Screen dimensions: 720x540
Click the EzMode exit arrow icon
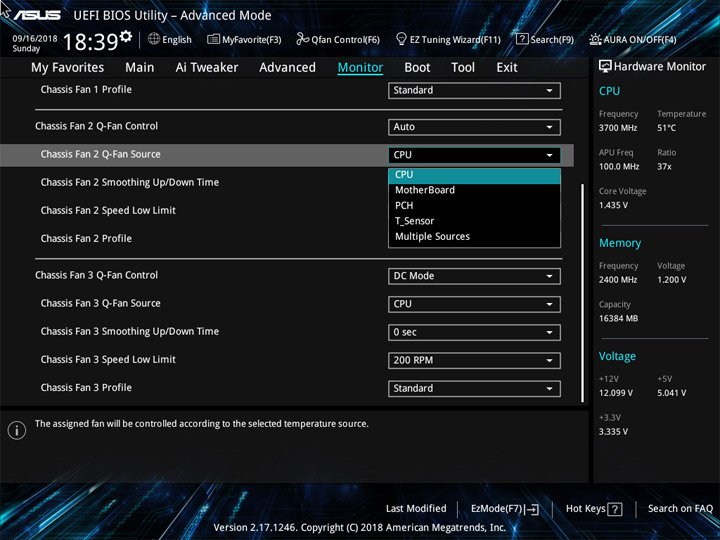point(532,509)
